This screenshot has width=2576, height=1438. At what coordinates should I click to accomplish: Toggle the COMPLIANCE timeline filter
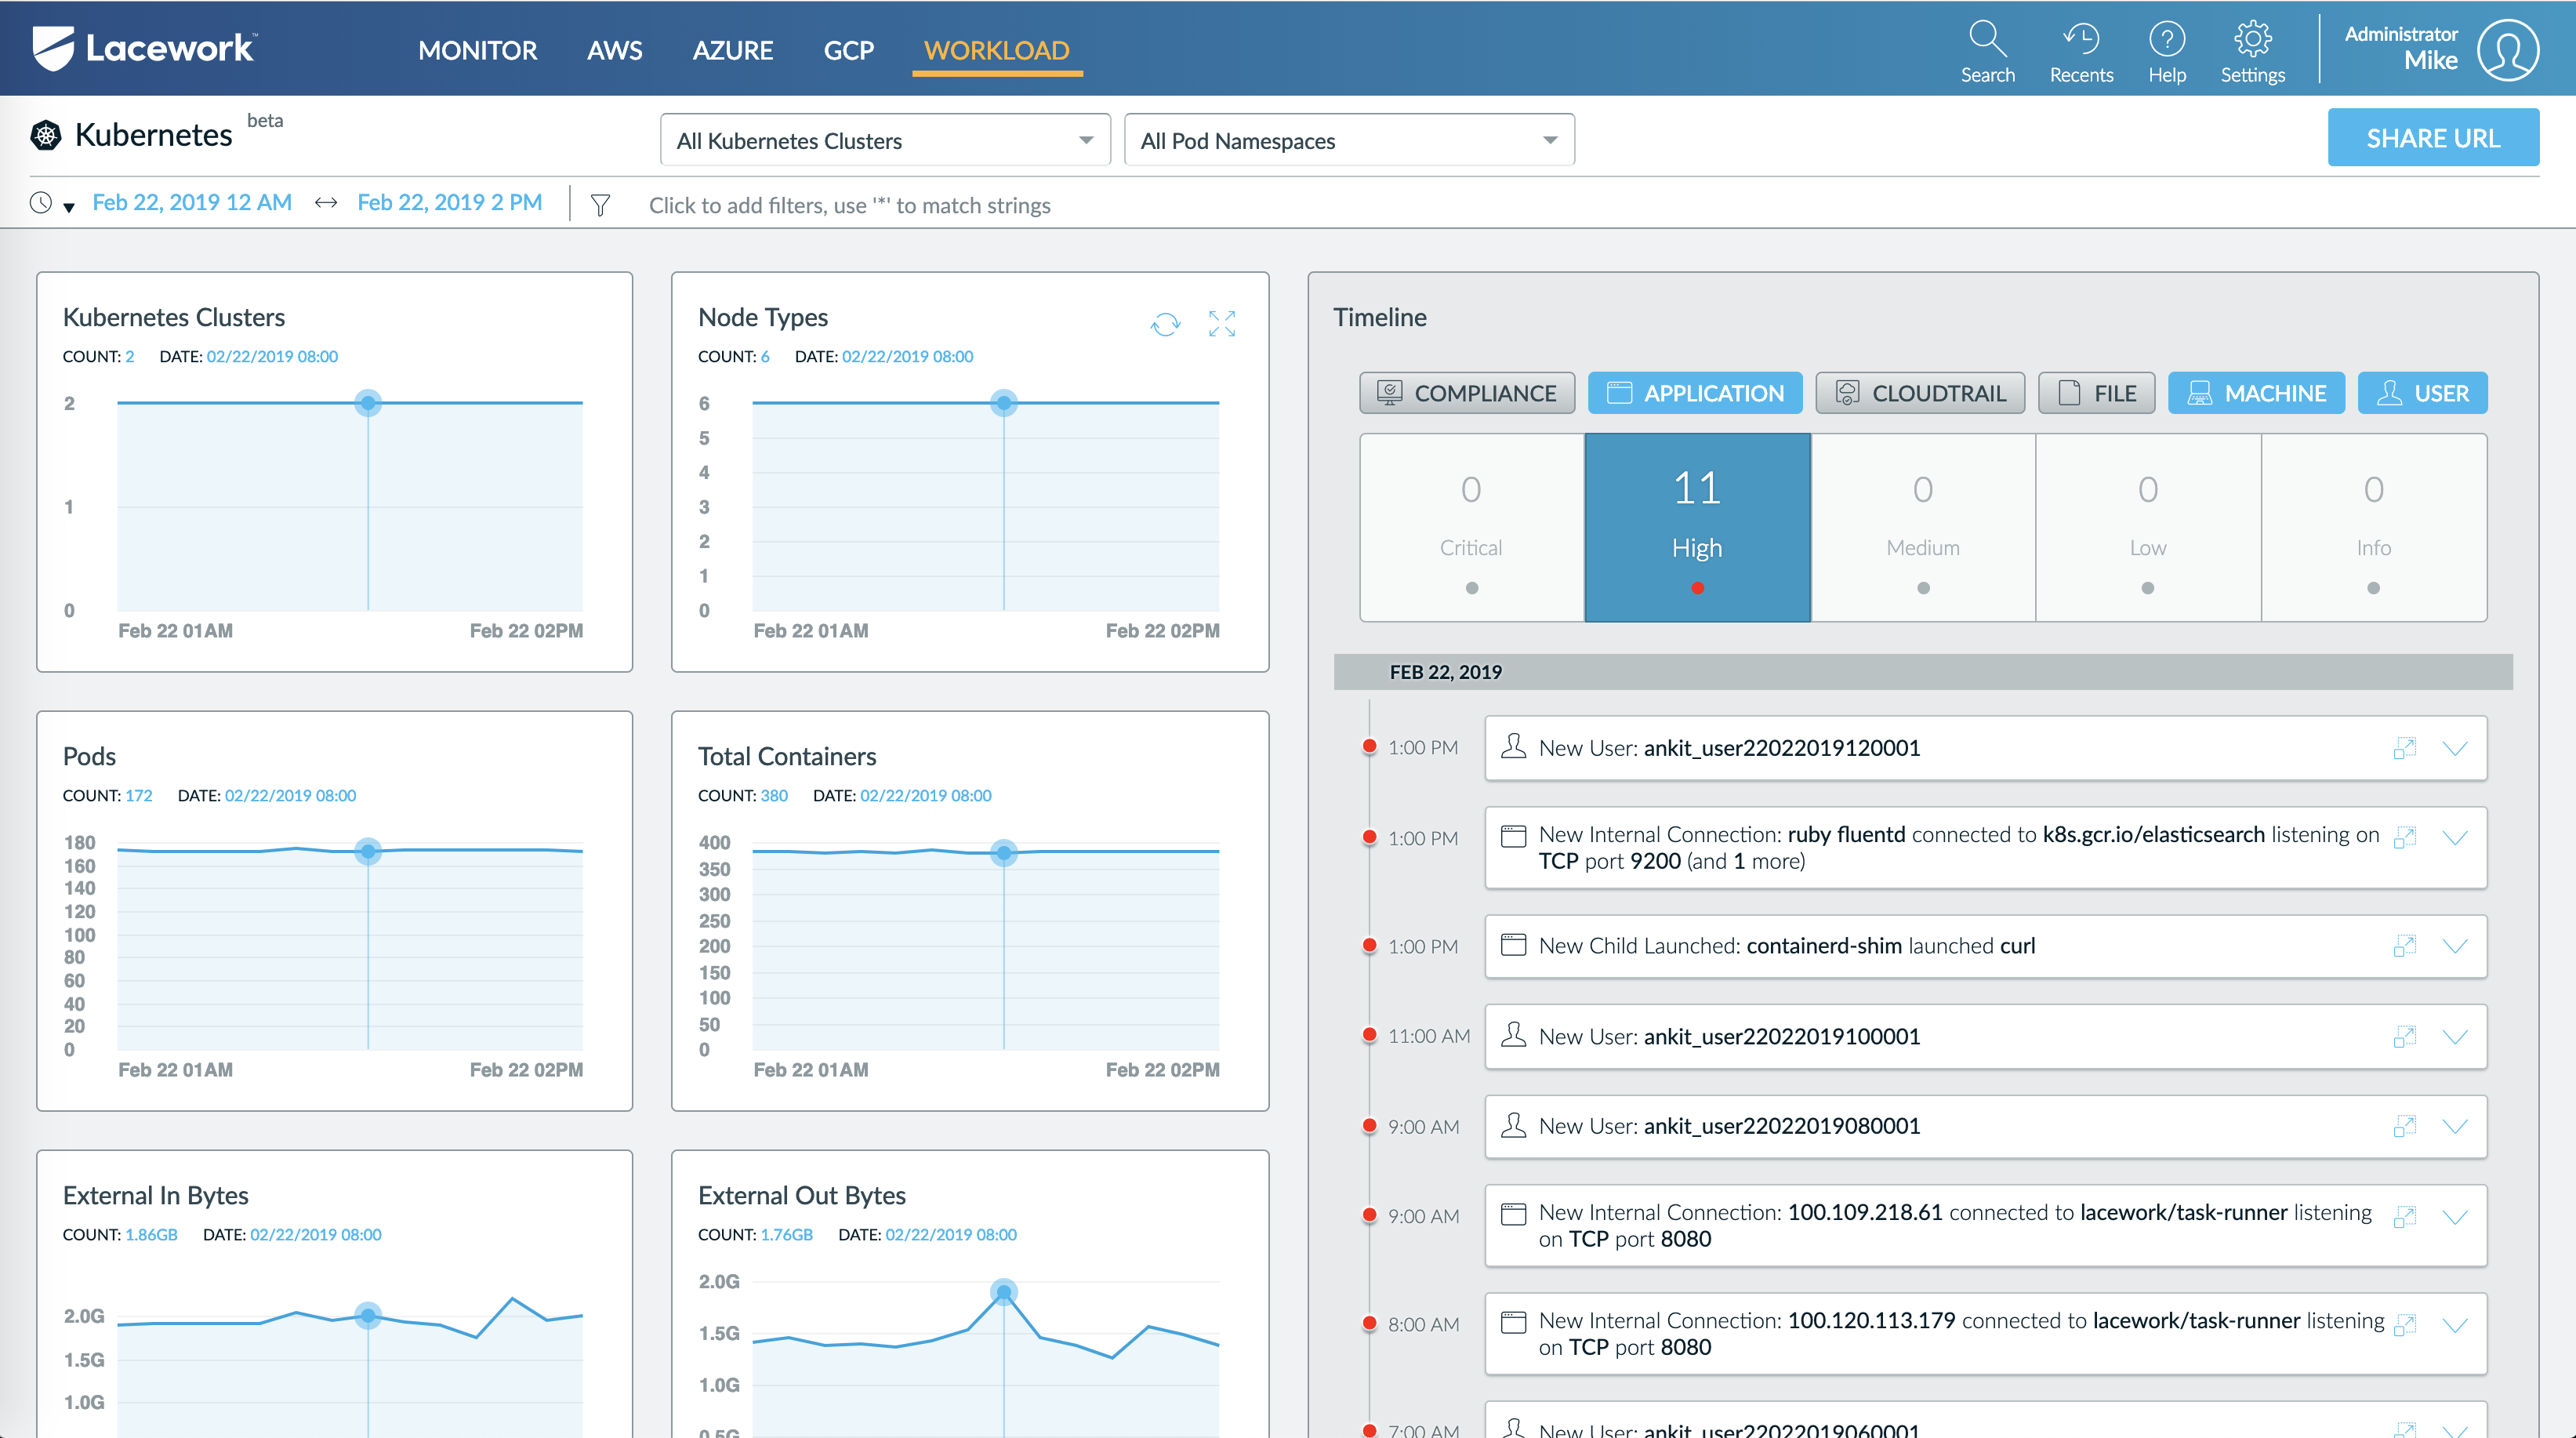point(1467,393)
